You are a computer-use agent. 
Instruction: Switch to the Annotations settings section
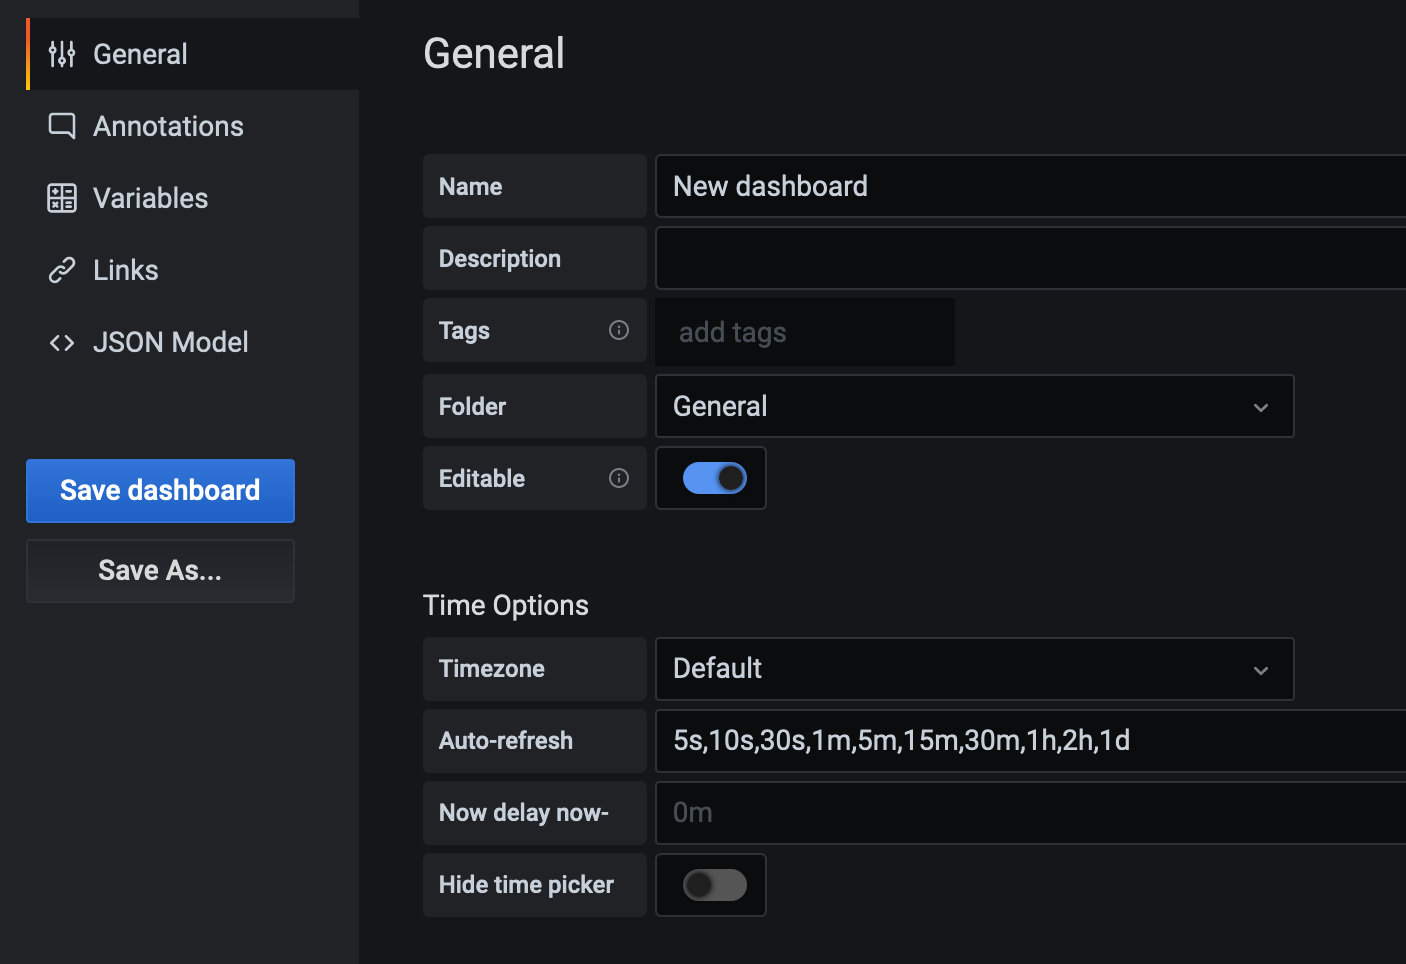pos(168,126)
